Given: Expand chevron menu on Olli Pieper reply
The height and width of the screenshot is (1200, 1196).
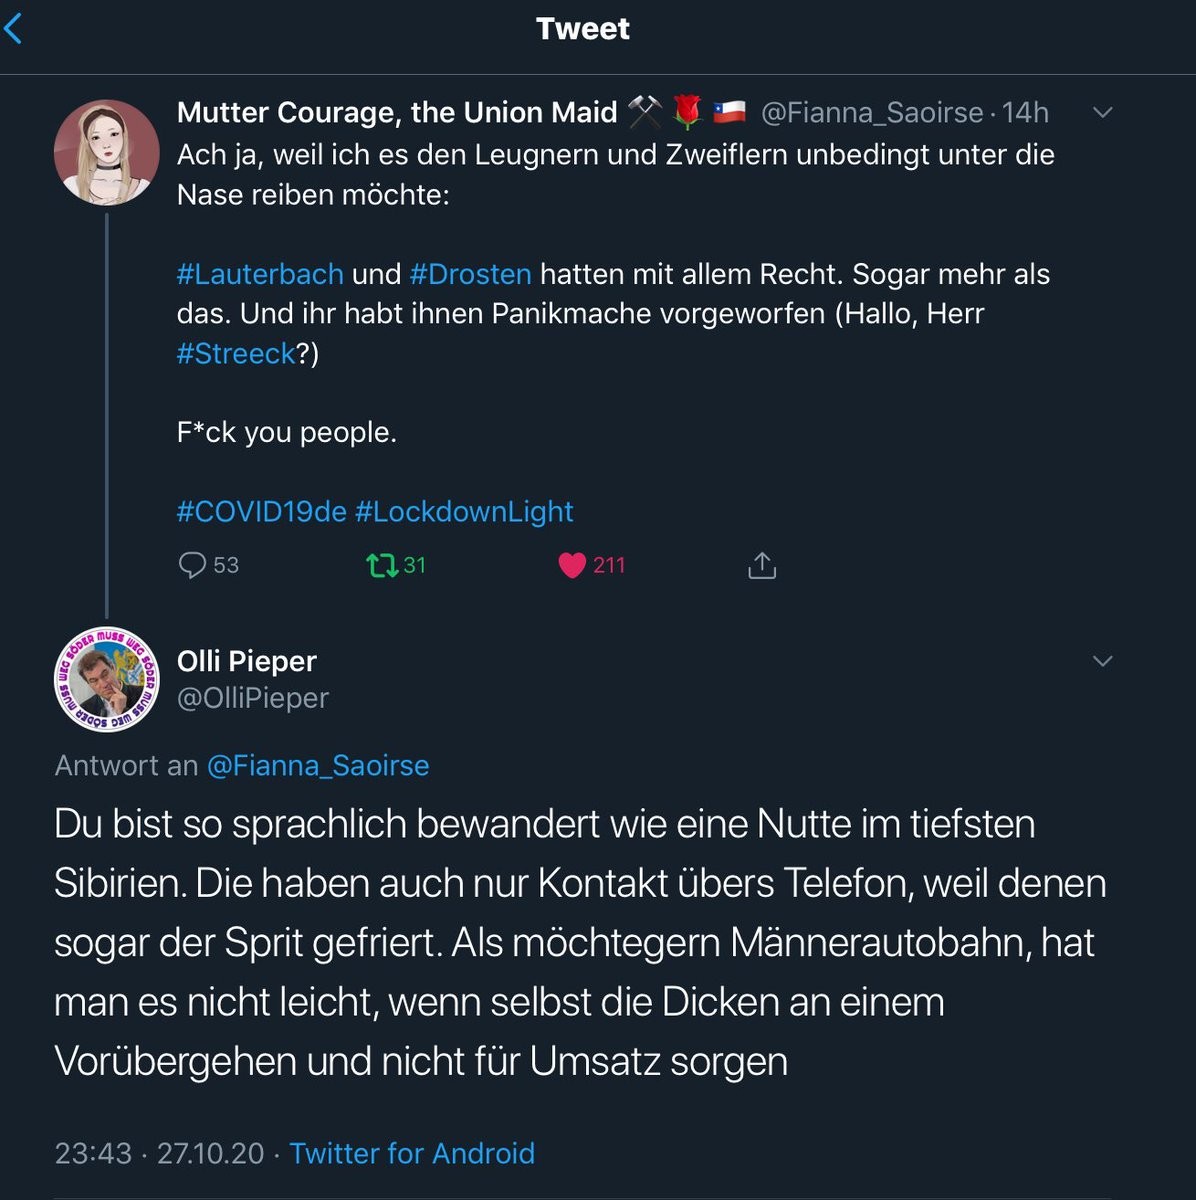Looking at the screenshot, I should tap(1102, 661).
